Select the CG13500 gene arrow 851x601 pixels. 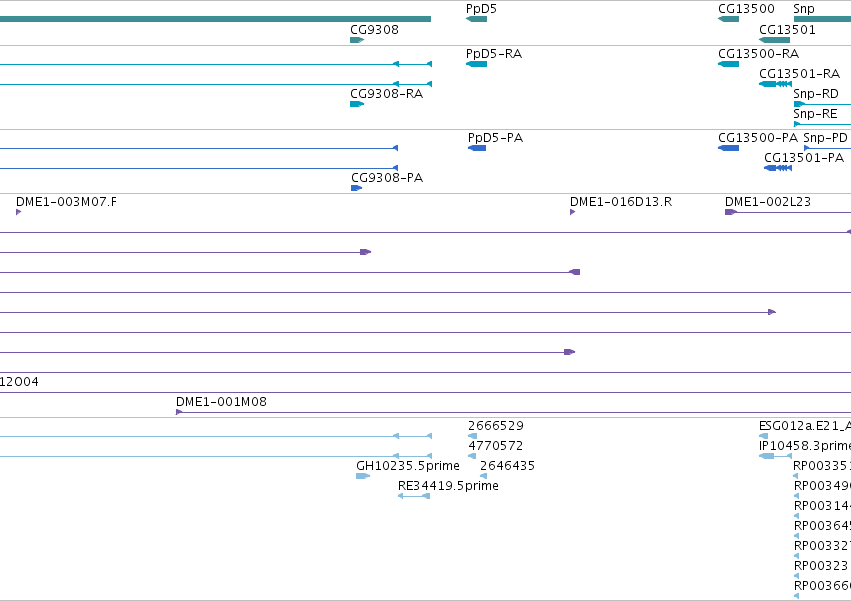[x=728, y=19]
